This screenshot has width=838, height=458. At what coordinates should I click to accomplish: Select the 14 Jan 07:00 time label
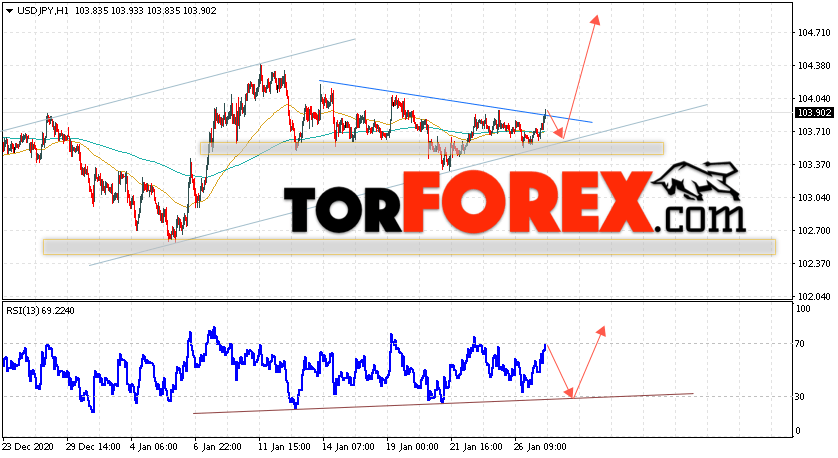pyautogui.click(x=348, y=447)
